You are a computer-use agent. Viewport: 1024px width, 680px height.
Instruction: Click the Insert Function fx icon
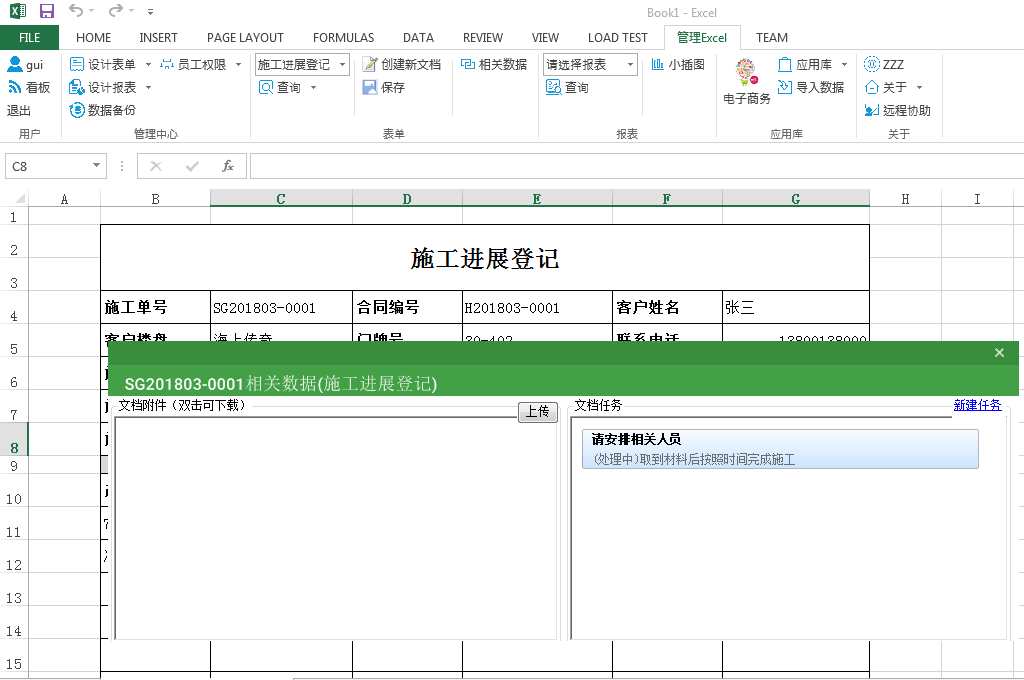(x=227, y=166)
